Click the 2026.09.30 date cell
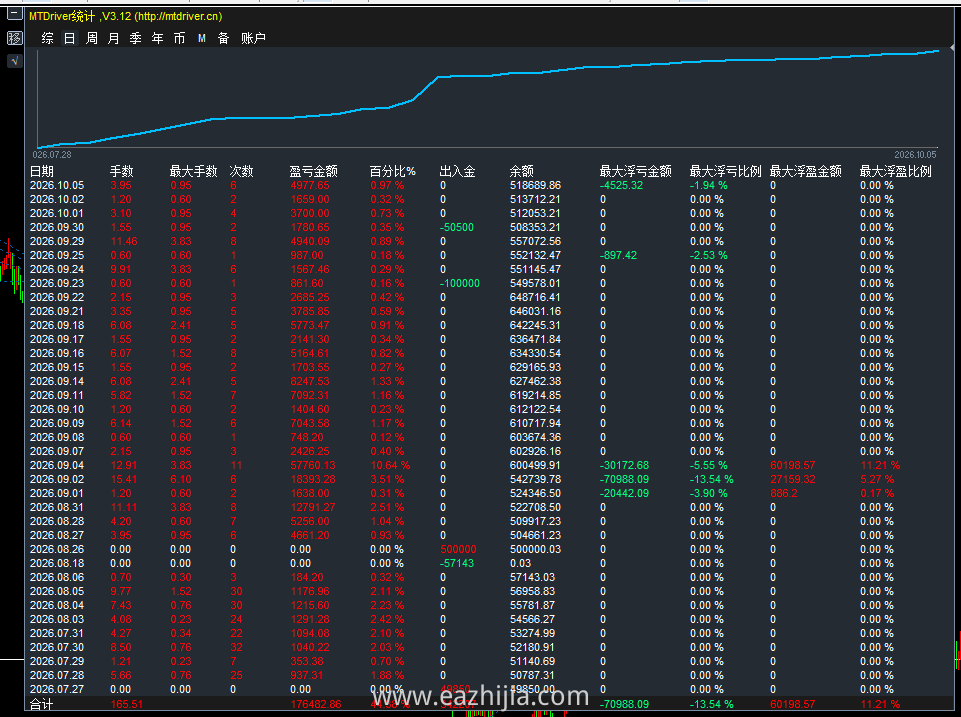961x717 pixels. pyautogui.click(x=57, y=227)
